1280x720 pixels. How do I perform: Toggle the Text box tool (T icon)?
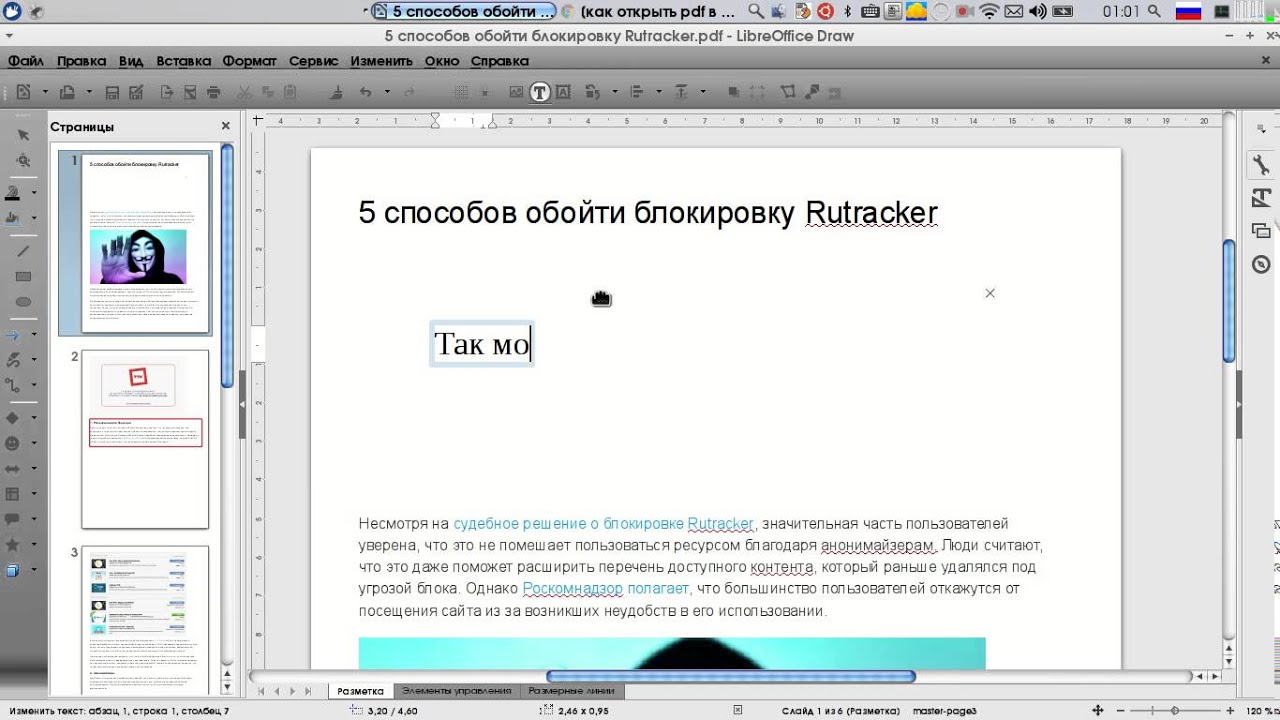tap(540, 92)
